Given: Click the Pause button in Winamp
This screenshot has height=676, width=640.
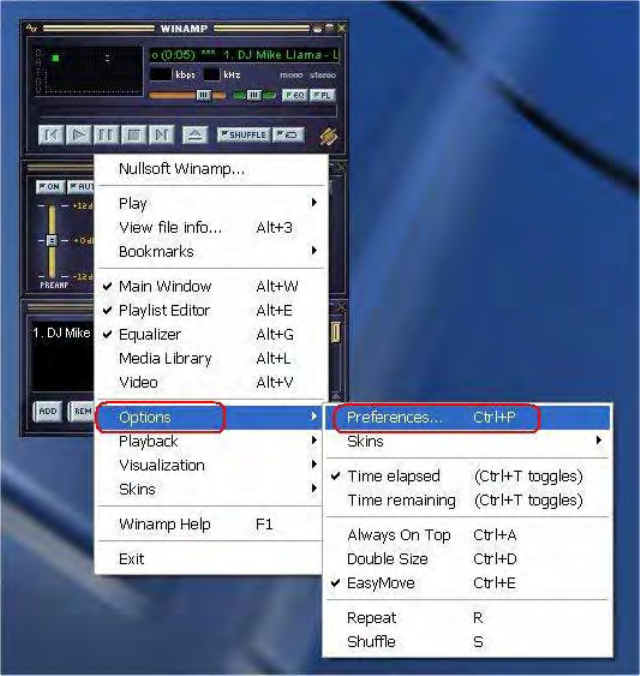Looking at the screenshot, I should pyautogui.click(x=106, y=135).
